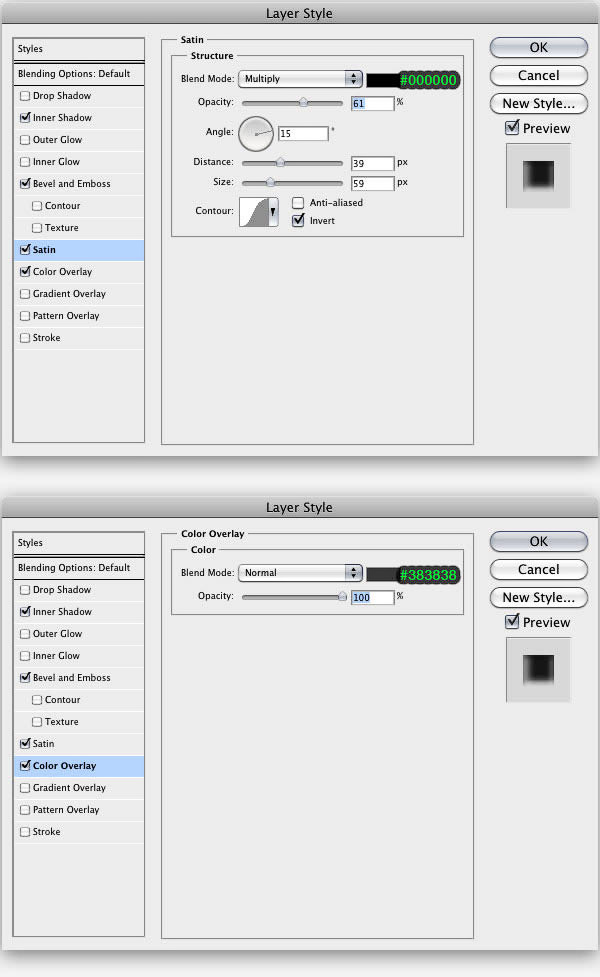Screen dimensions: 600x977
Task: Click the Satin Opacity slider handle
Action: pyautogui.click(x=303, y=103)
